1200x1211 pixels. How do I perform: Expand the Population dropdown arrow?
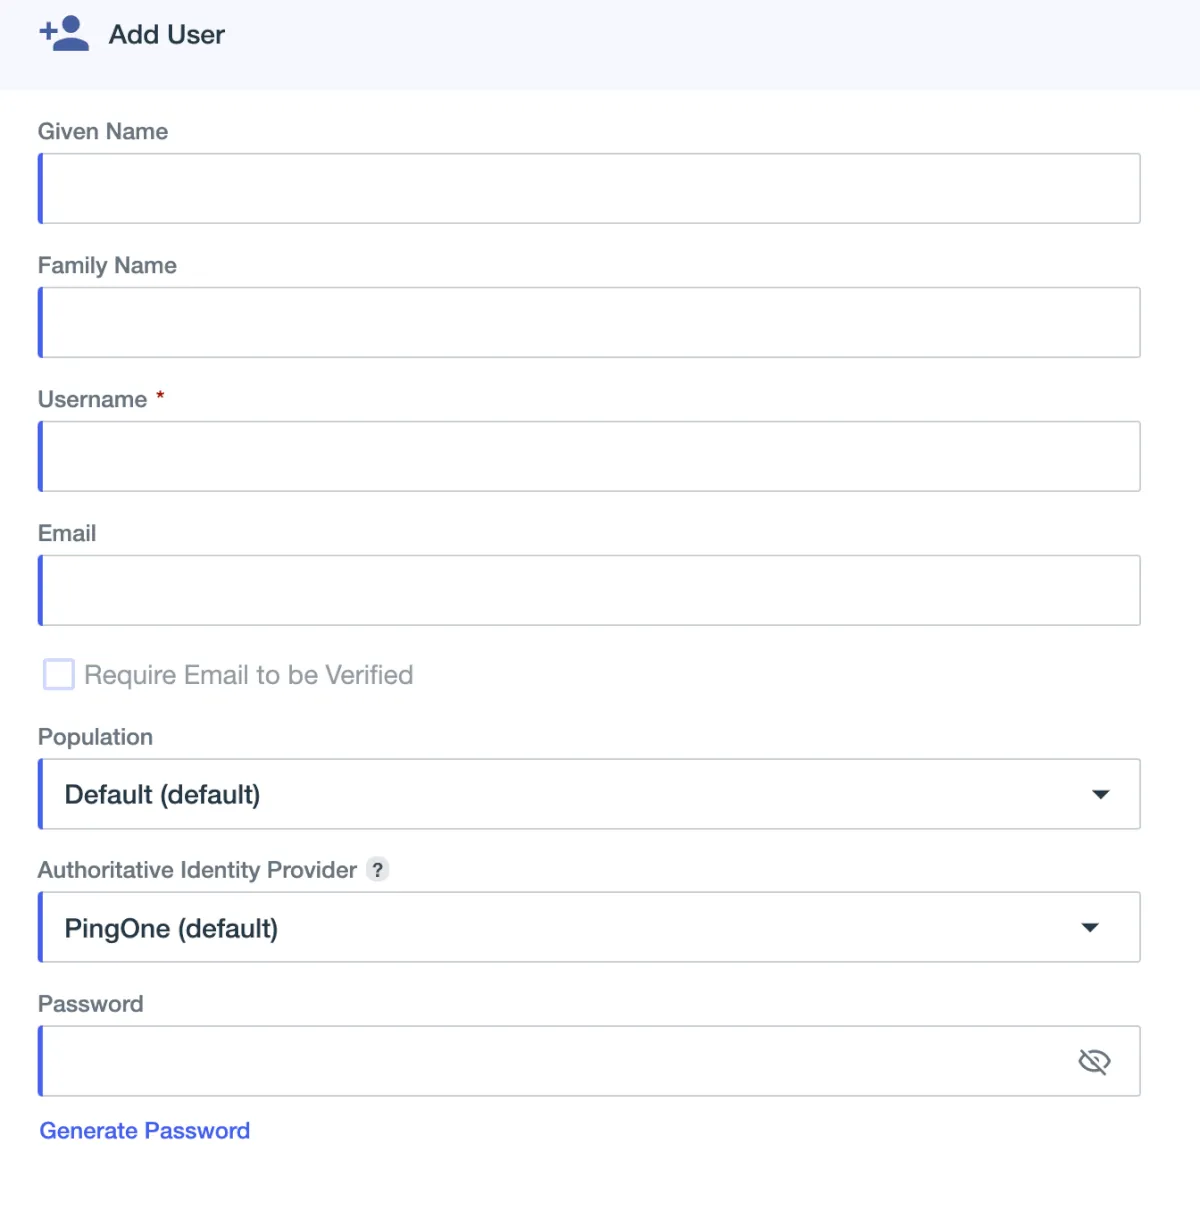(1100, 794)
